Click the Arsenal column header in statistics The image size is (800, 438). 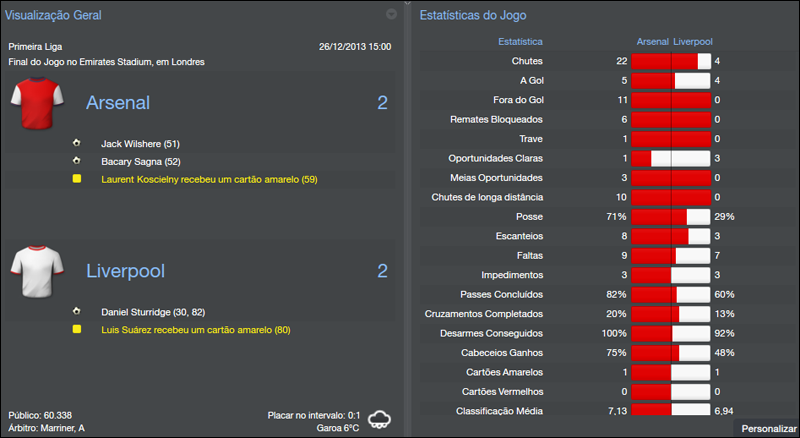point(652,42)
